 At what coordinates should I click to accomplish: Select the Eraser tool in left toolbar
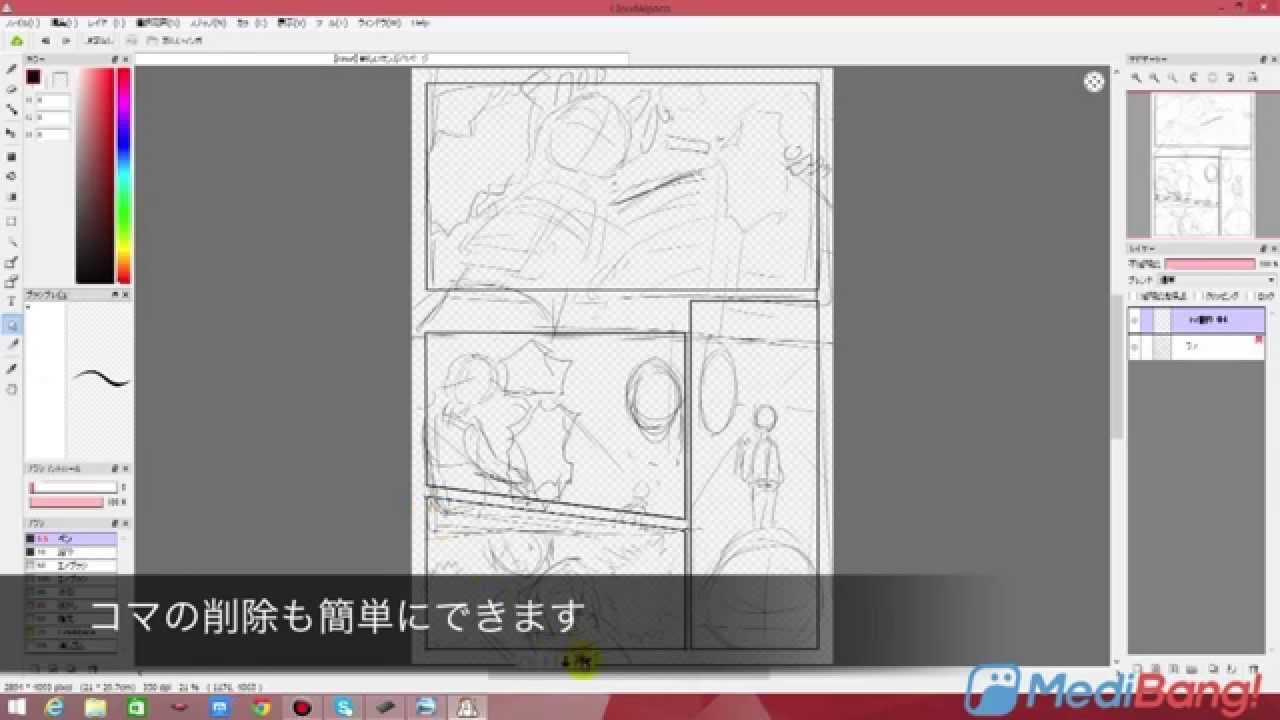[x=12, y=89]
